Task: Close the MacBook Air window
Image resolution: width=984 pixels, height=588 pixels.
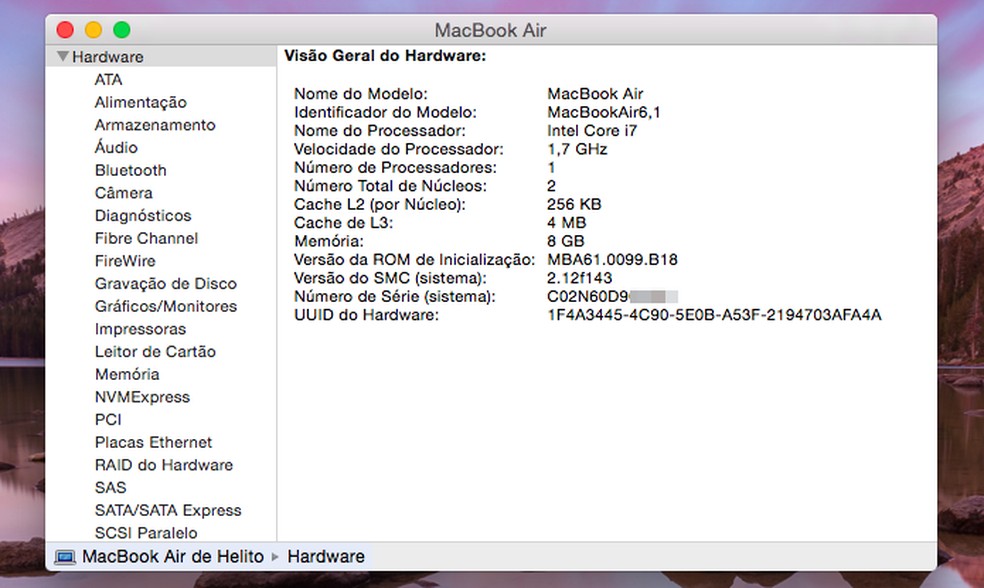Action: point(65,29)
